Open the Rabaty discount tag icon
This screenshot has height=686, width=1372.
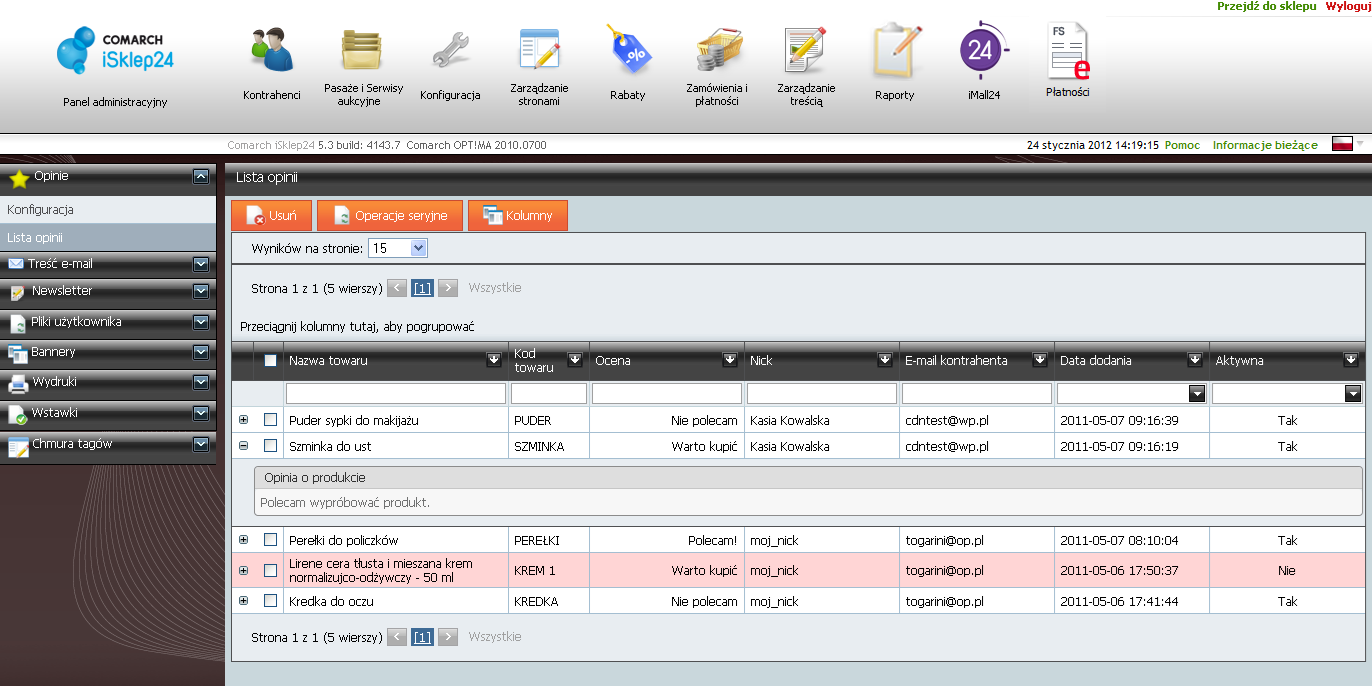point(628,50)
